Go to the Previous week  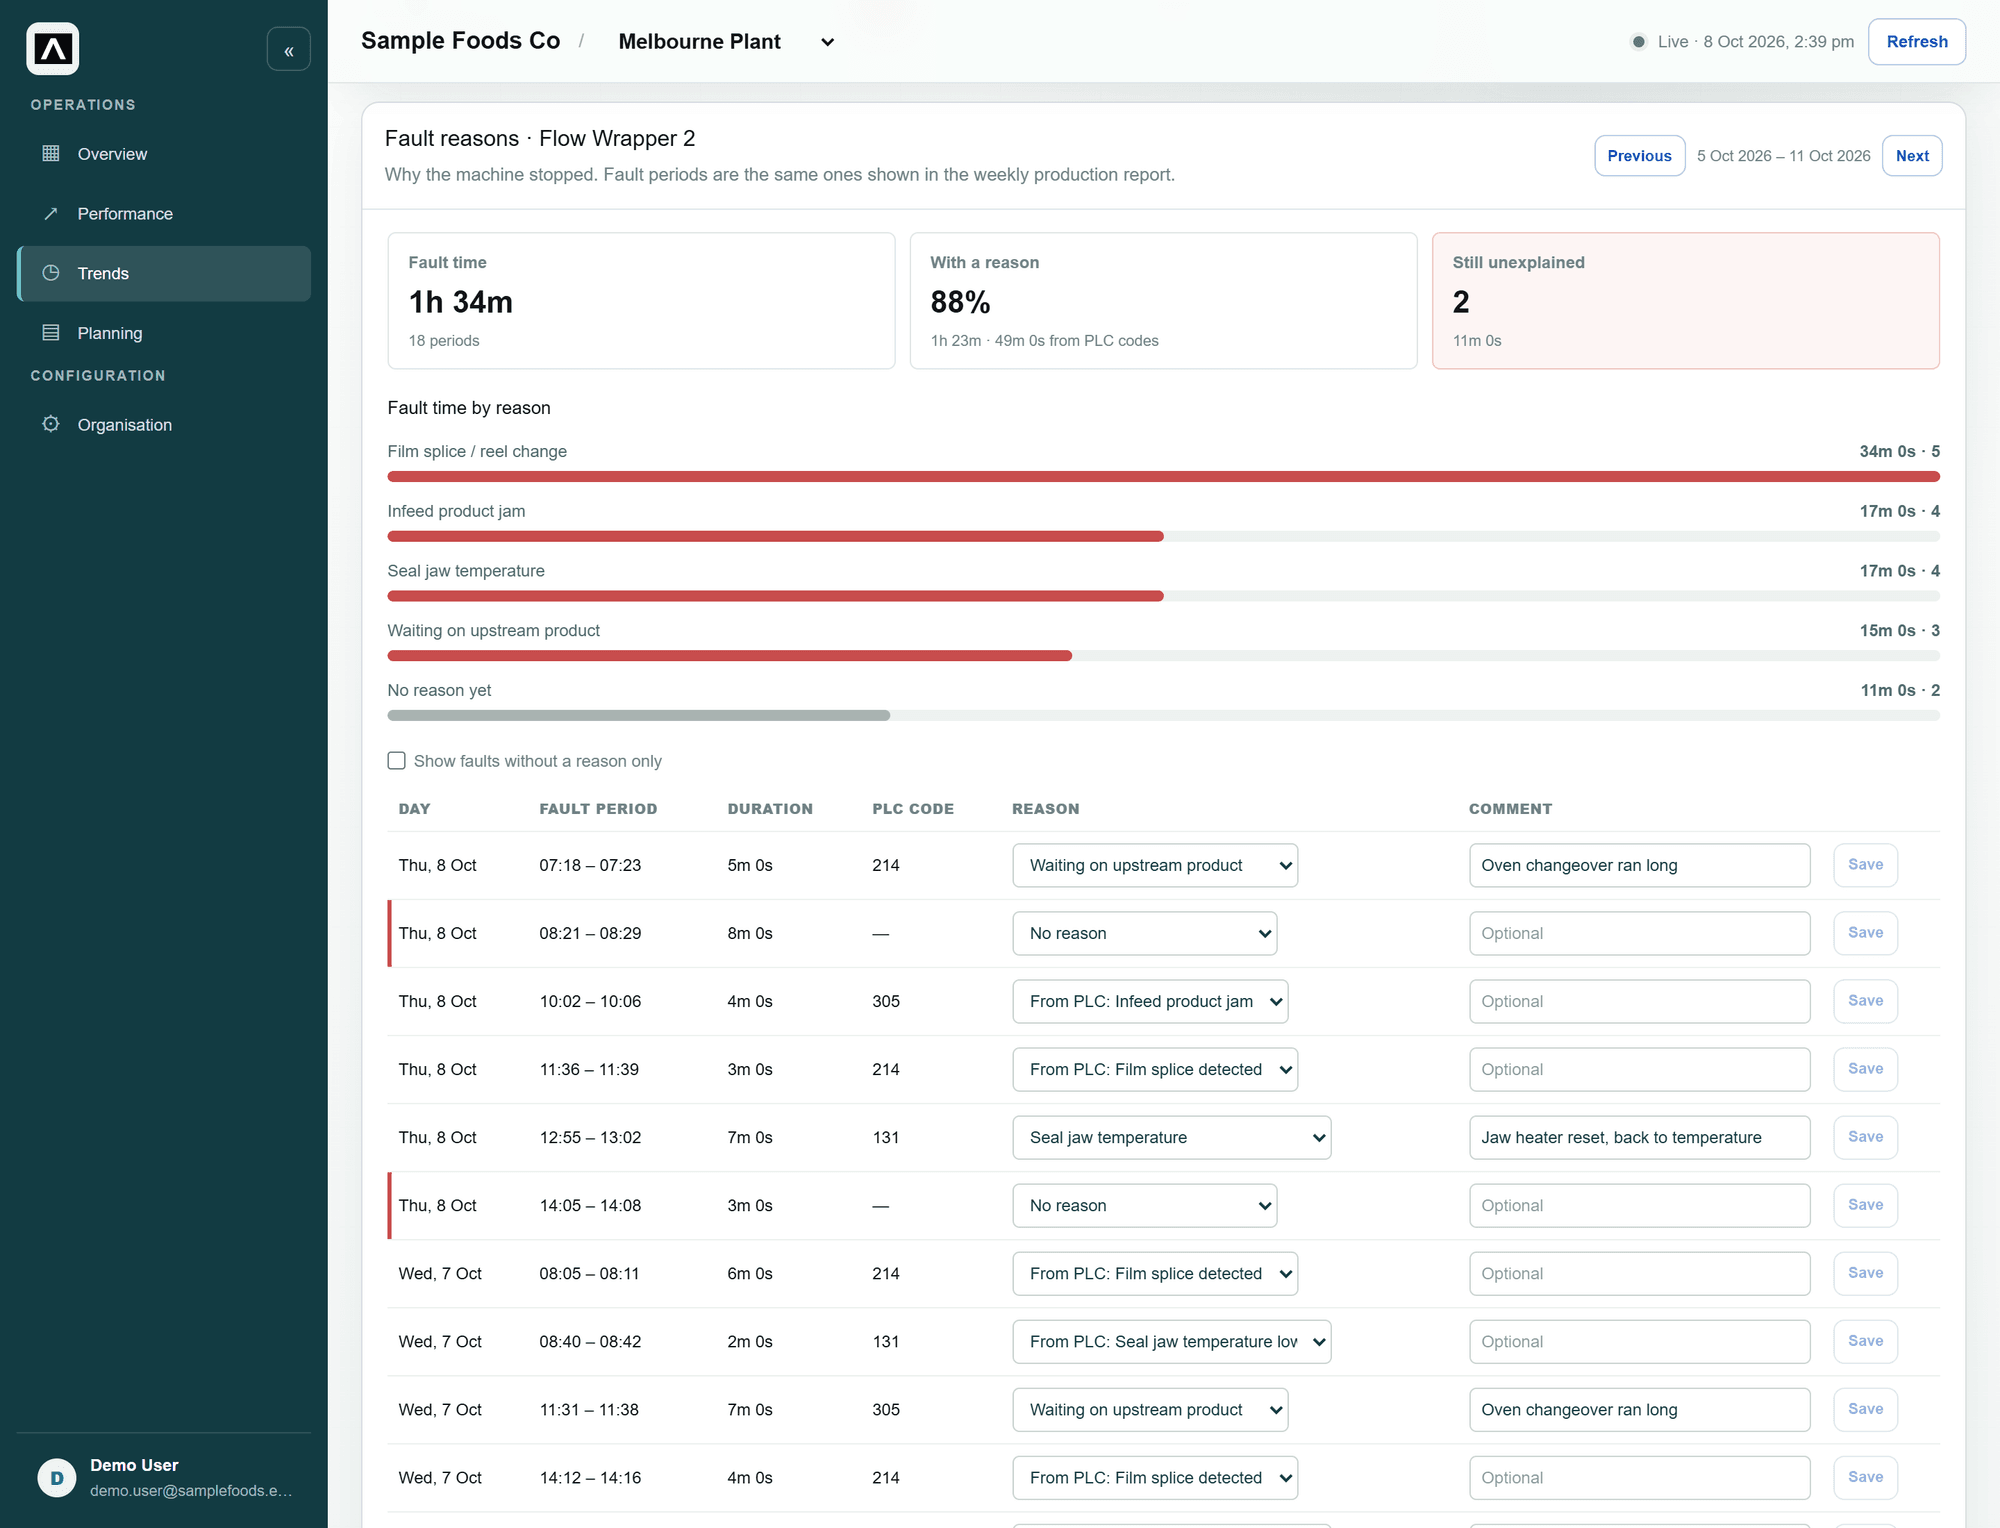1640,156
